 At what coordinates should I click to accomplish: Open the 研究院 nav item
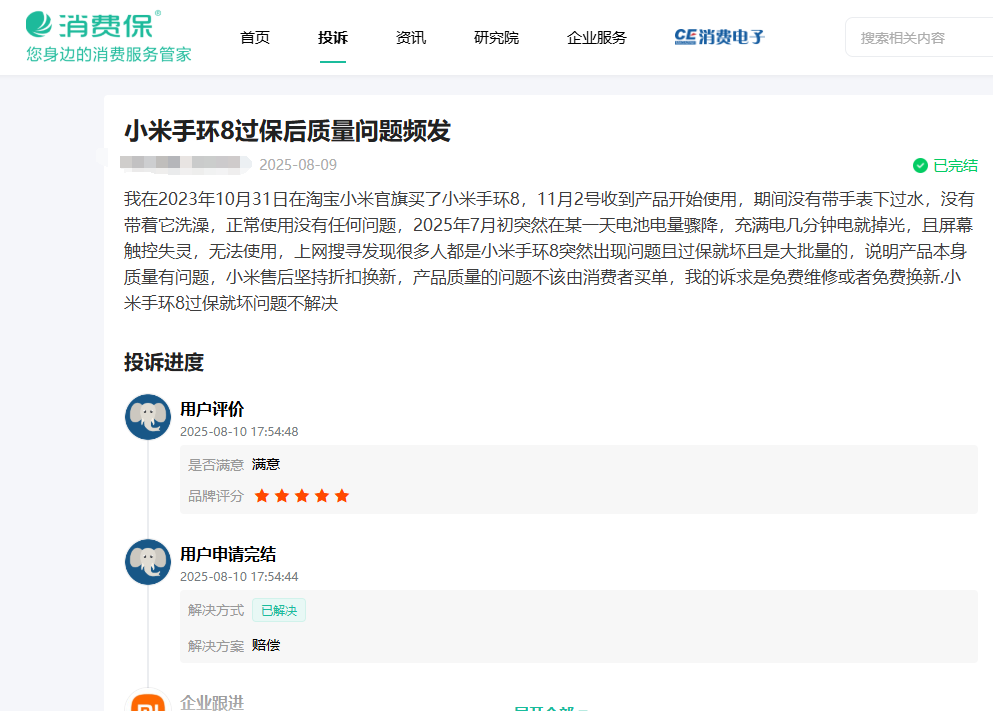click(496, 38)
